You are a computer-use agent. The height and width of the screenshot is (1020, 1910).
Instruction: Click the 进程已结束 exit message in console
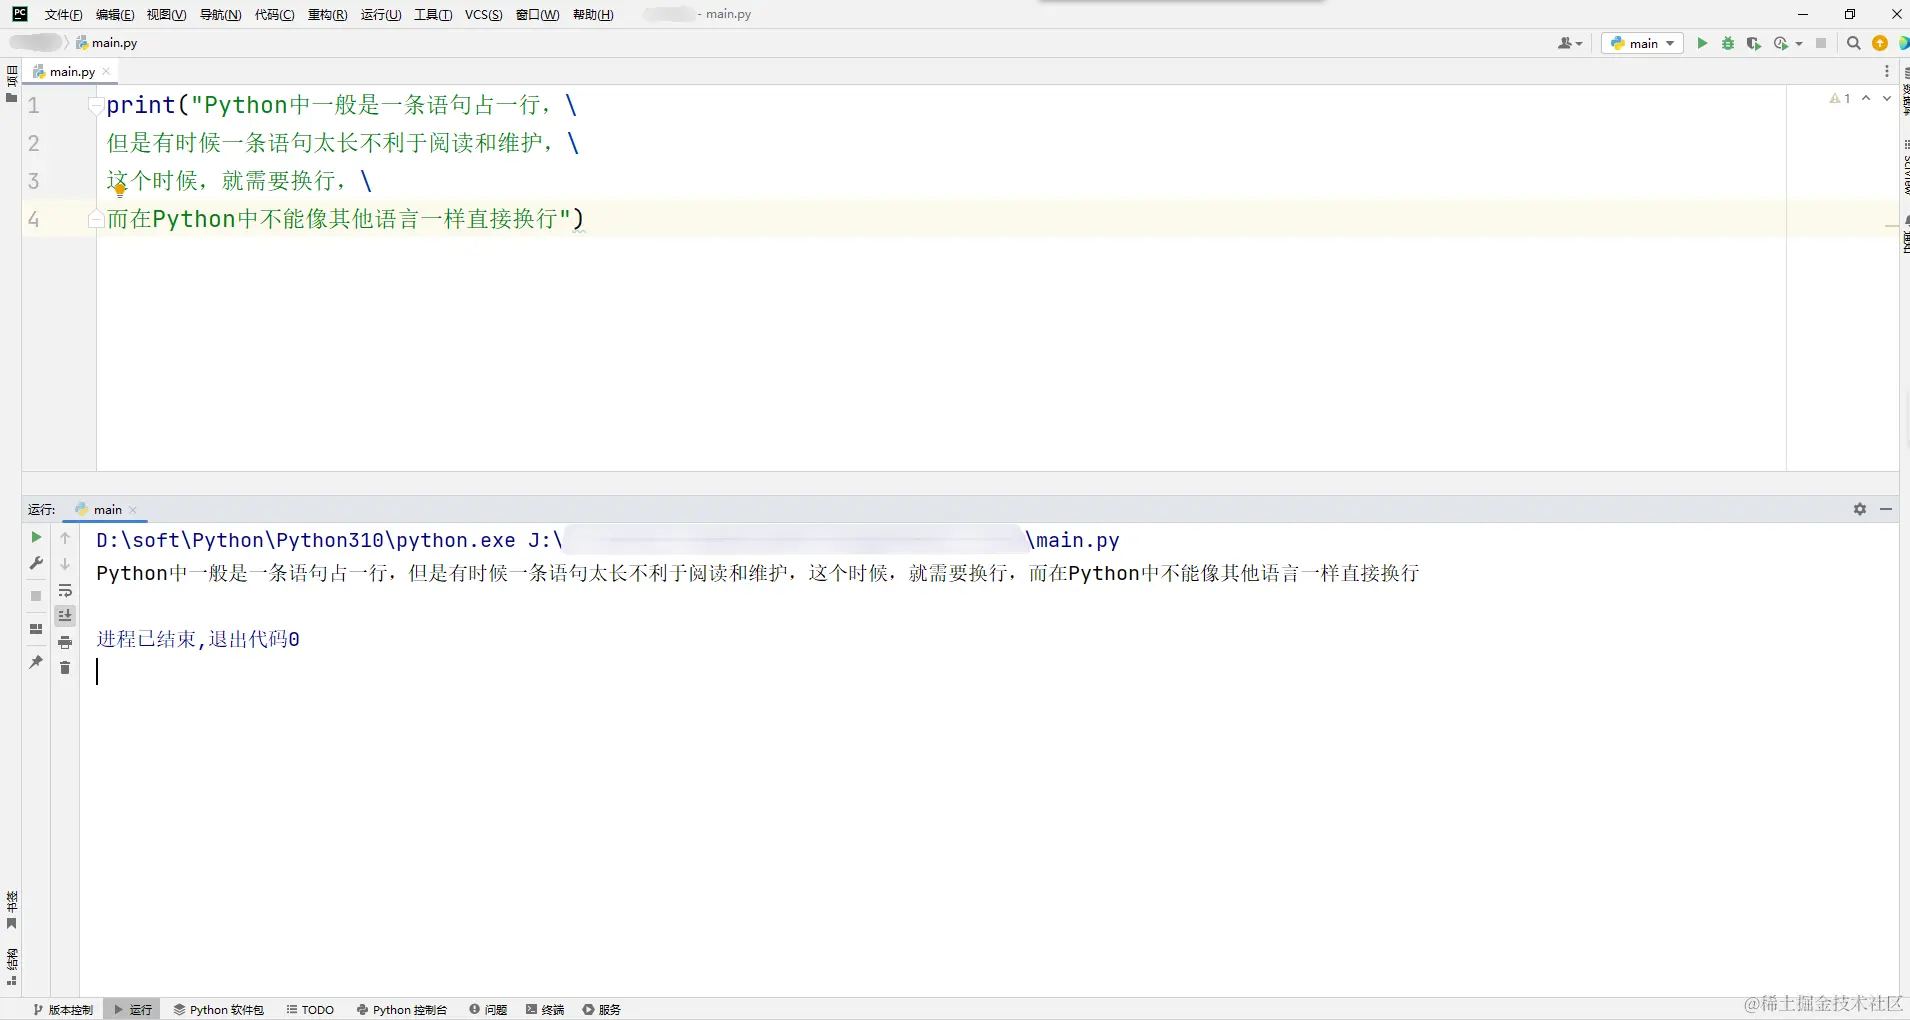[x=198, y=639]
